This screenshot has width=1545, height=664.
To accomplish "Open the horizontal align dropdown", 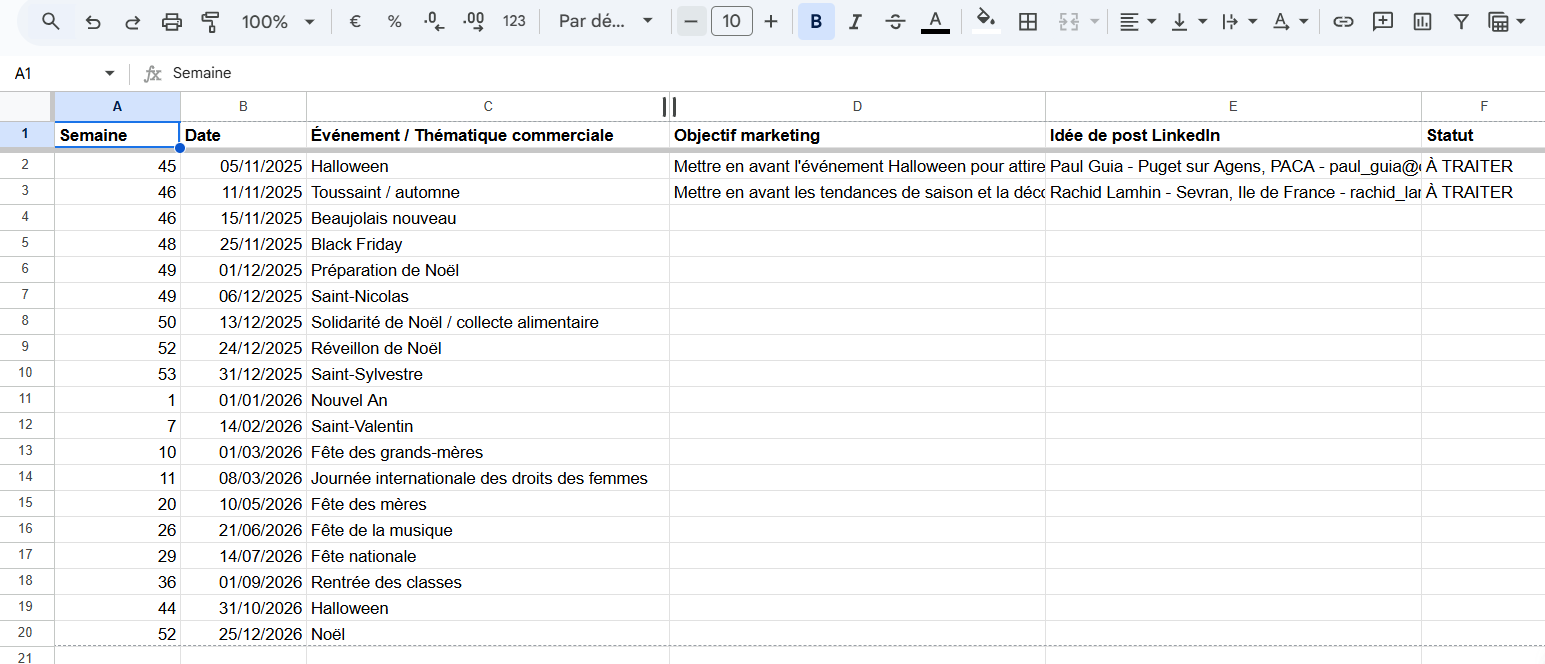I will [x=1137, y=22].
